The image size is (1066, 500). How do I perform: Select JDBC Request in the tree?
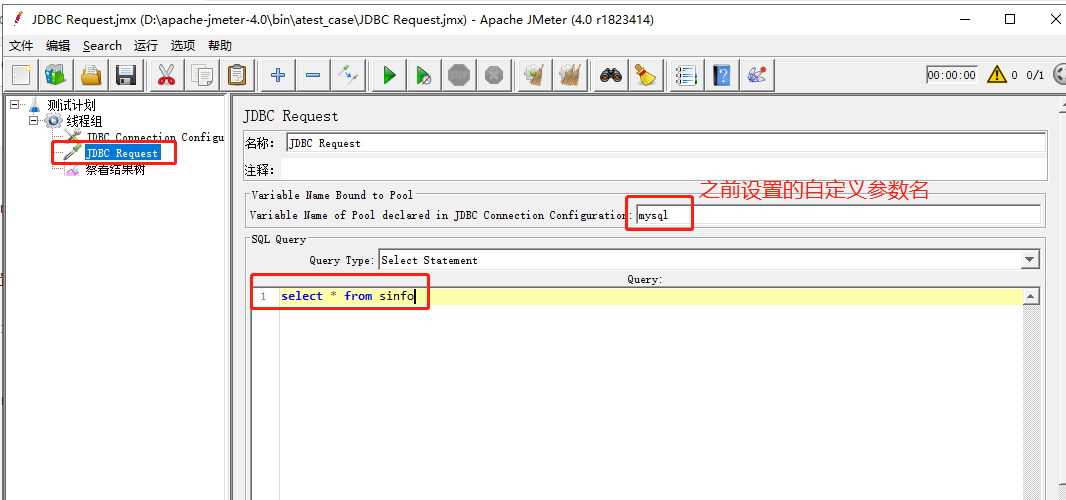tap(122, 153)
